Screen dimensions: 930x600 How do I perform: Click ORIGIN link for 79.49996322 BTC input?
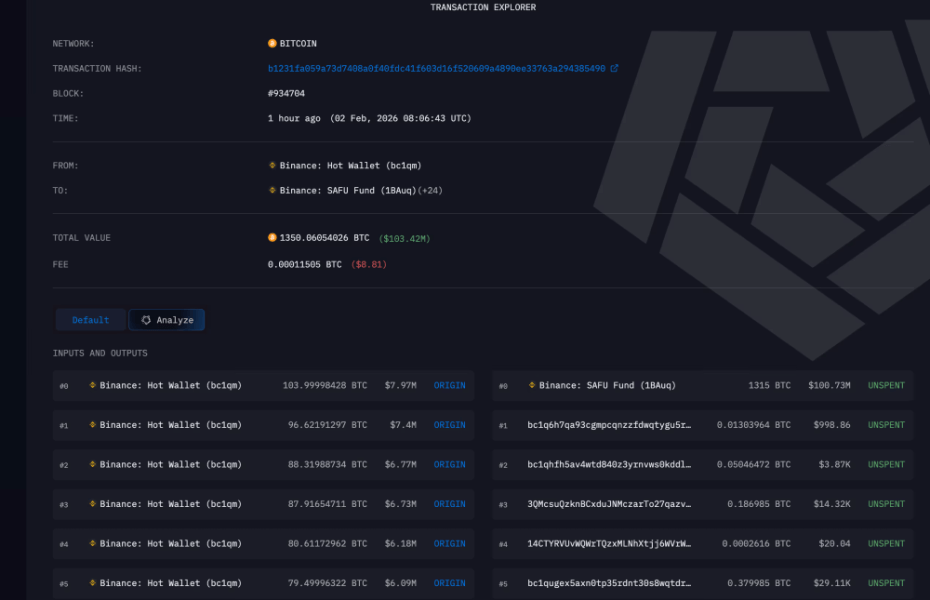pos(450,583)
